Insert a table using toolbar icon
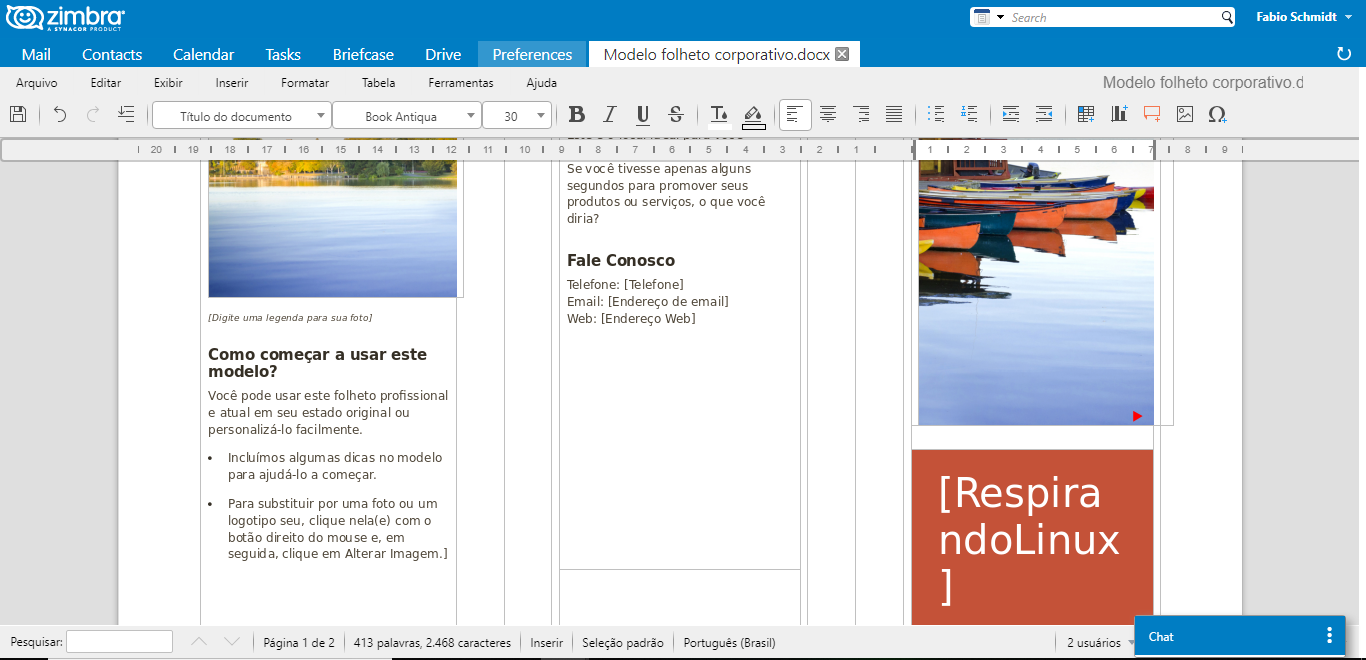Image resolution: width=1366 pixels, height=660 pixels. (1086, 115)
